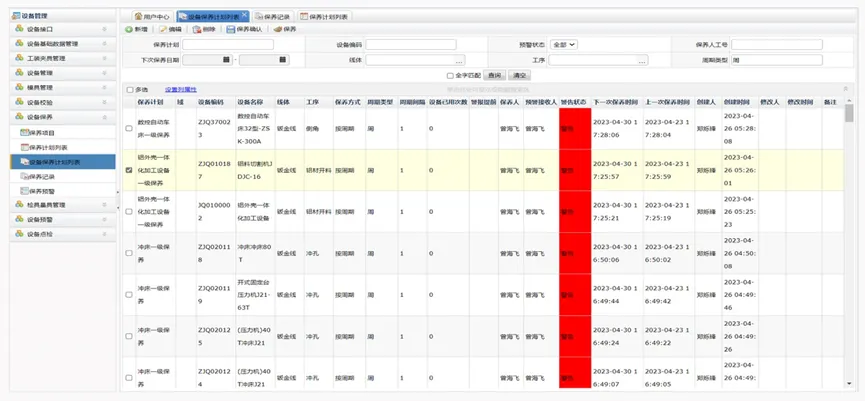This screenshot has height=401, width=865.
Task: Expand the 设备管理 sidebar section chevron
Action: [105, 73]
